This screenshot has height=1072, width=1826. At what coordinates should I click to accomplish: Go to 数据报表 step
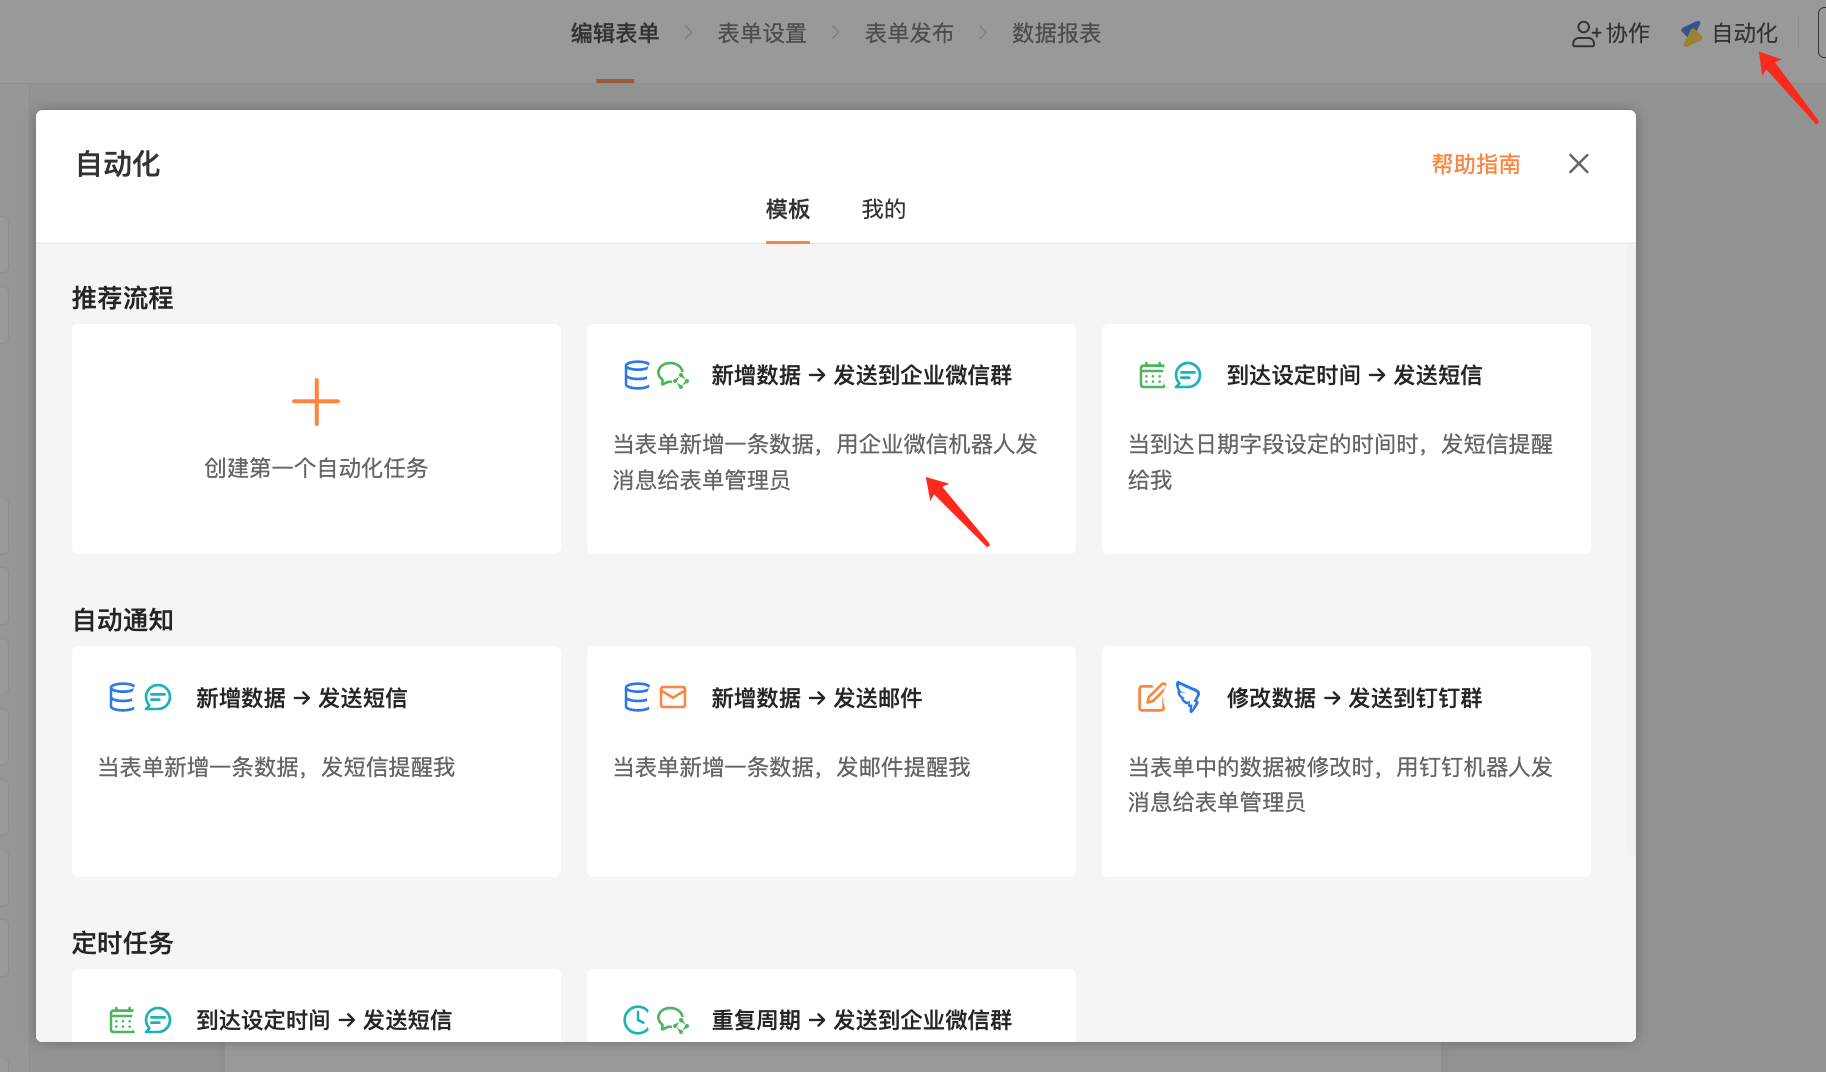pyautogui.click(x=1056, y=33)
